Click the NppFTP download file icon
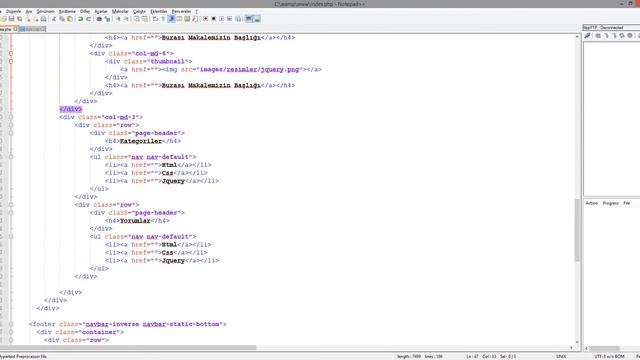Image resolution: width=640 pixels, height=360 pixels. 606,36
